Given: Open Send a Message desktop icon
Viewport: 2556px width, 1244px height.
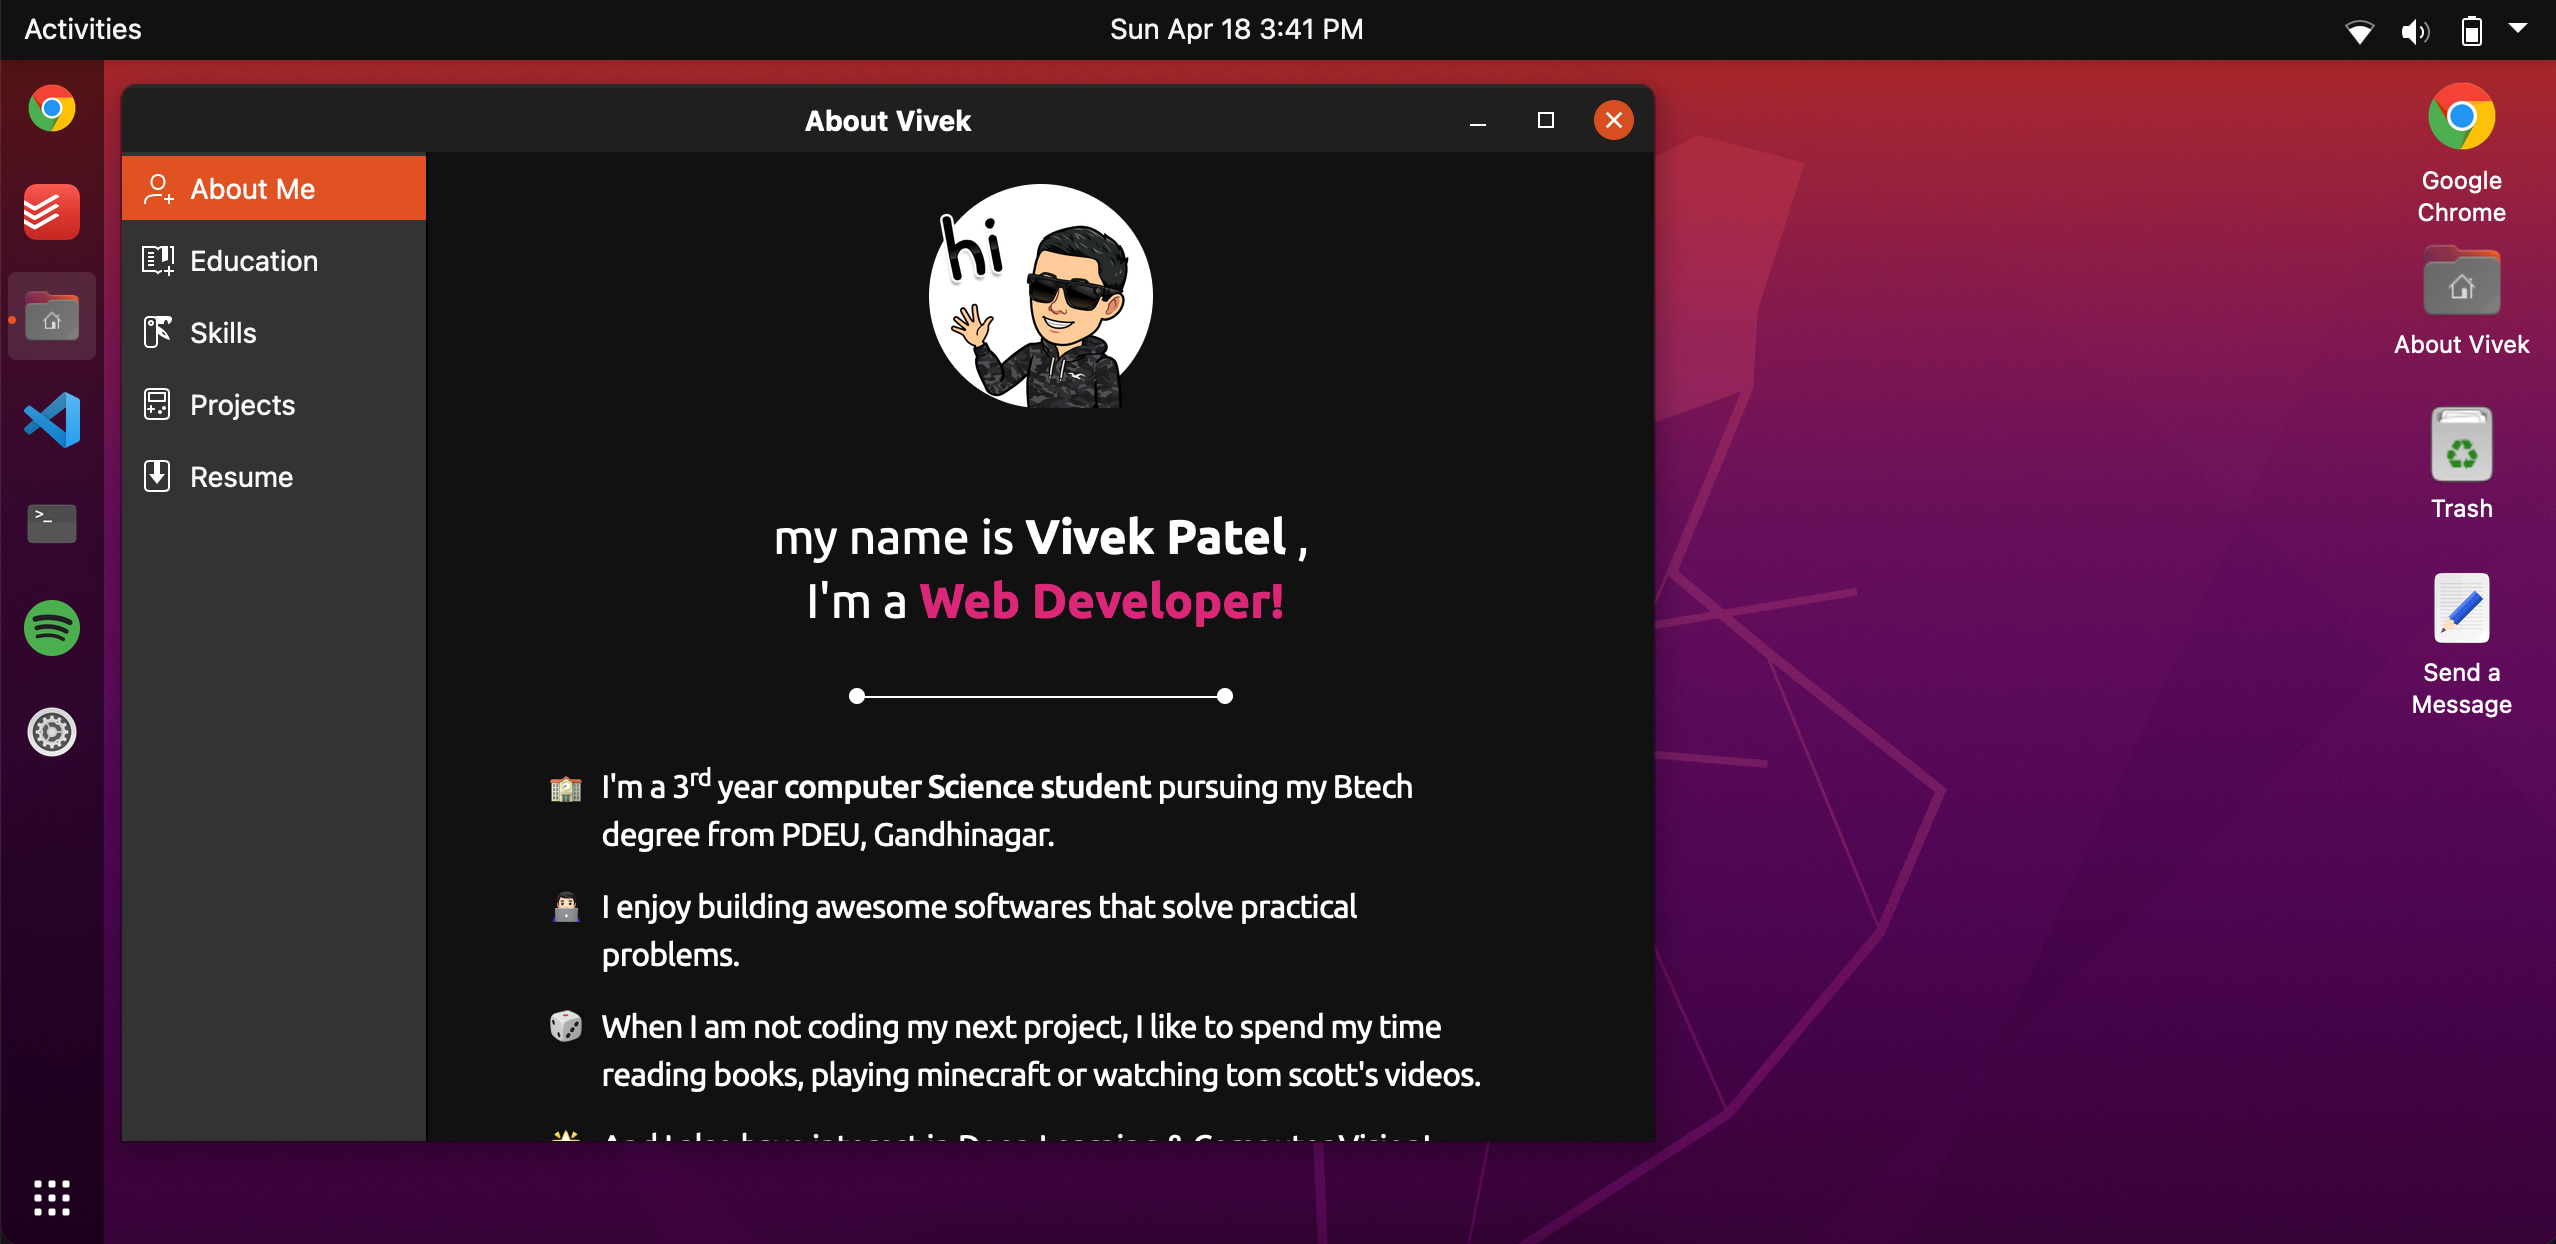Looking at the screenshot, I should [2461, 644].
